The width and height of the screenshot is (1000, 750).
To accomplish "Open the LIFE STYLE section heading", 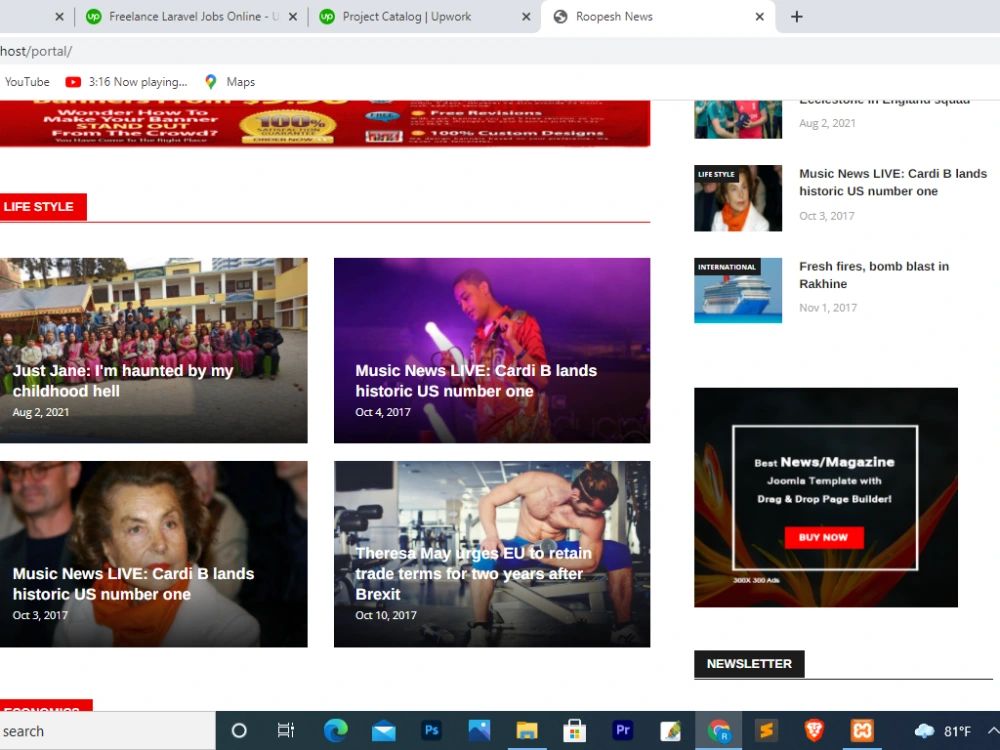I will click(x=39, y=207).
